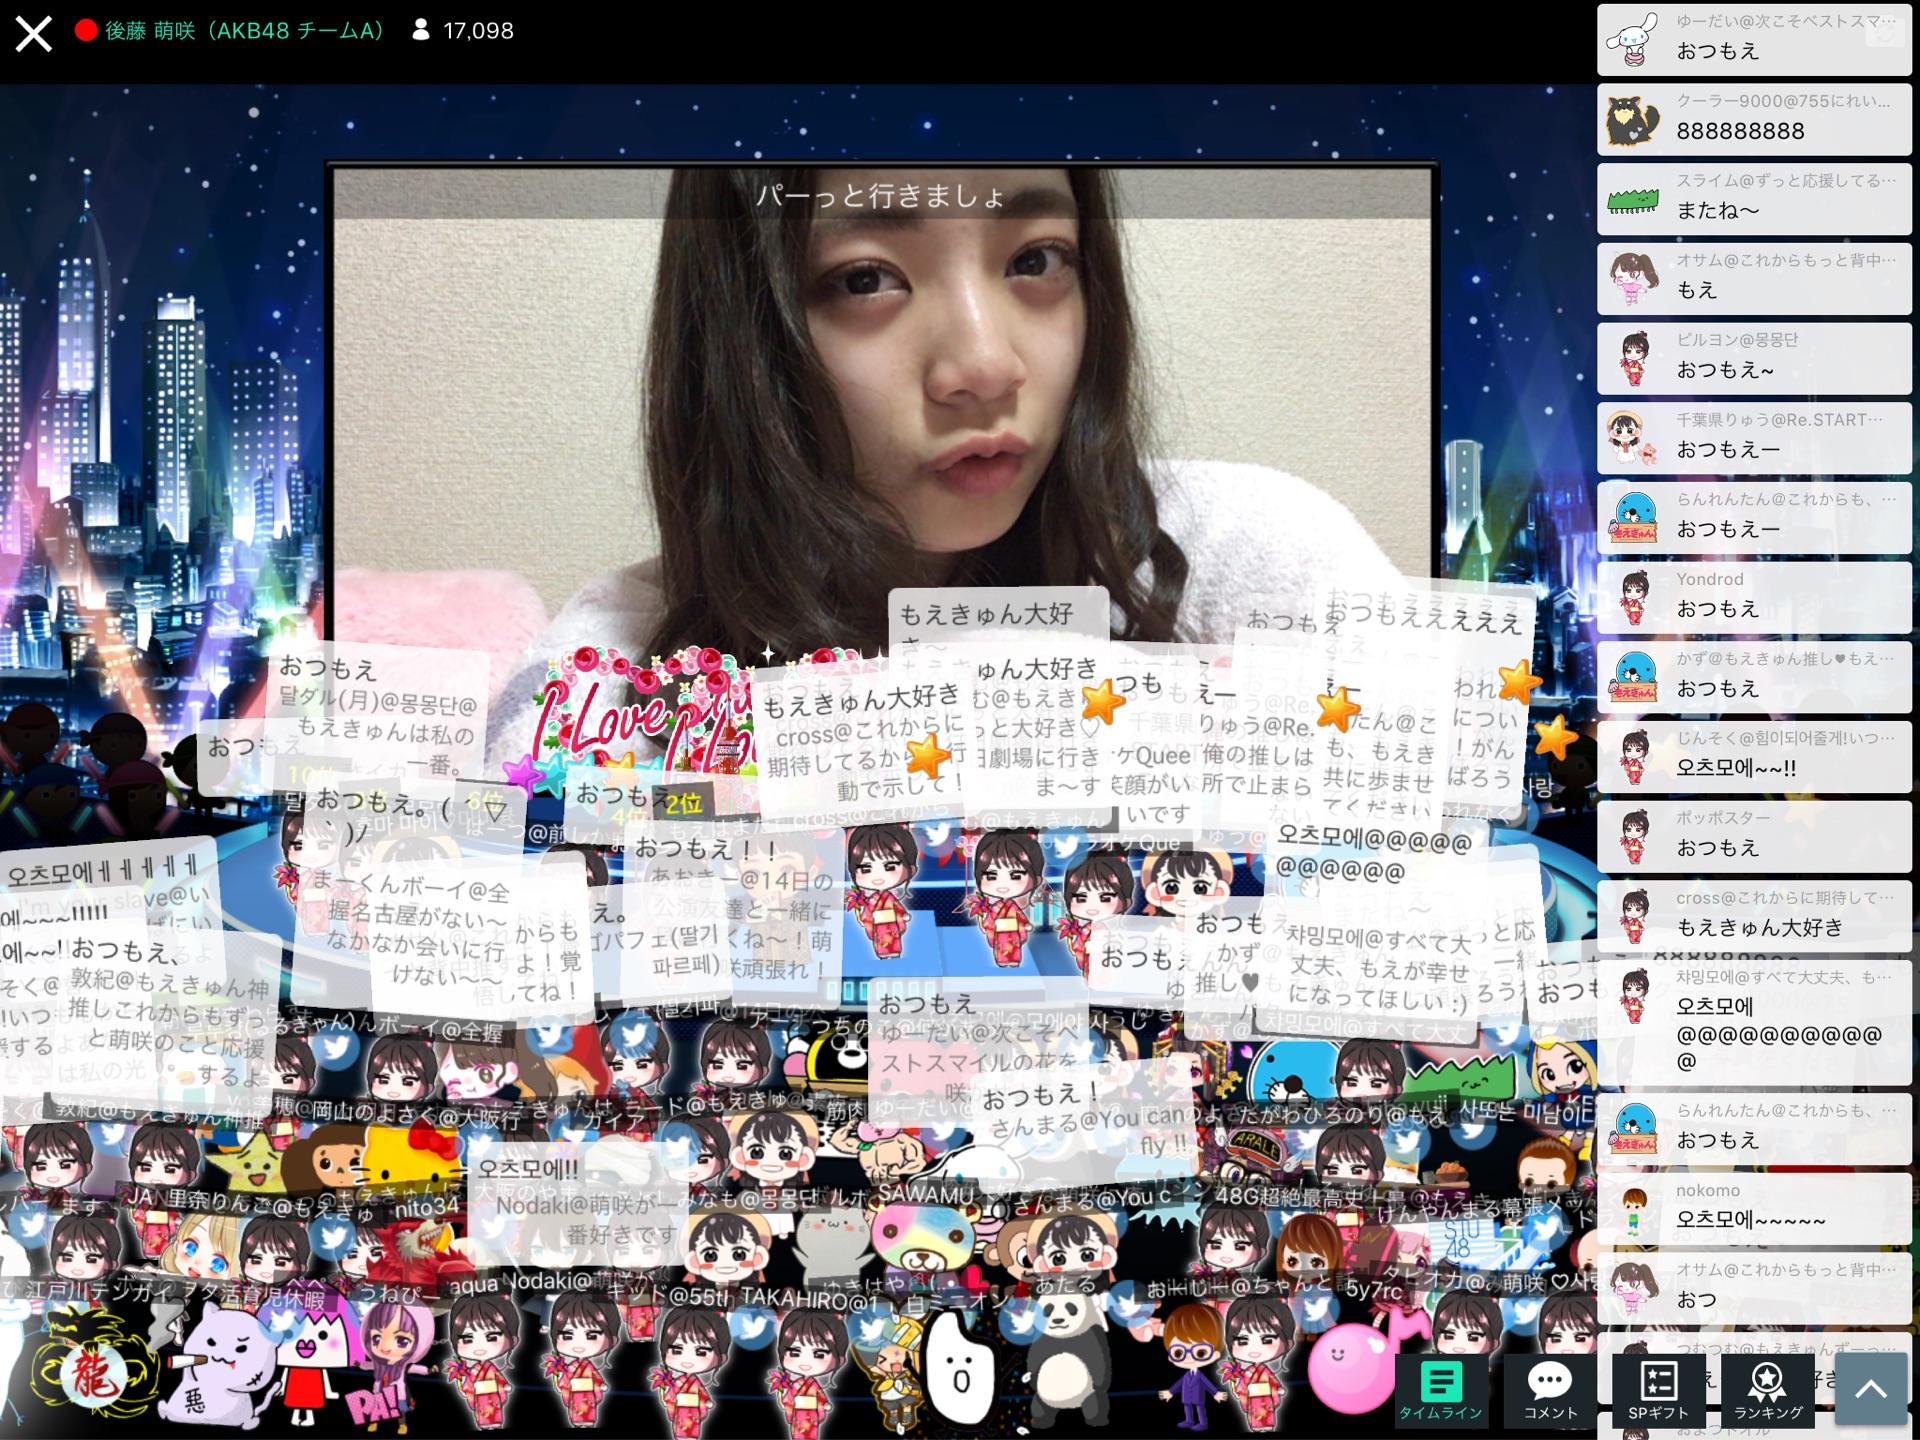The image size is (1920, 1440).
Task: Tap じんそく's kimono avatar
Action: (x=1634, y=757)
